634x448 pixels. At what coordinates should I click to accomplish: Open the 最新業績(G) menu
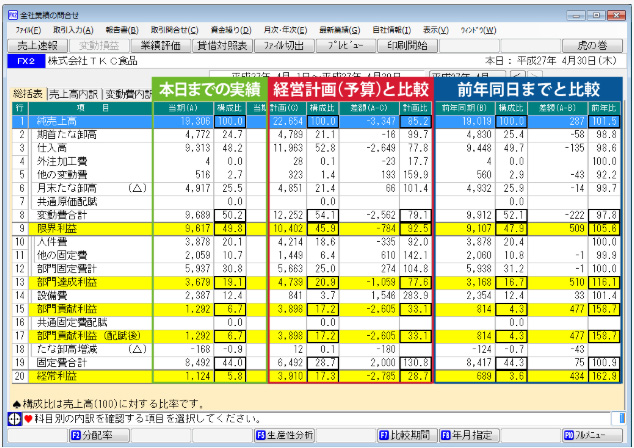pyautogui.click(x=339, y=30)
